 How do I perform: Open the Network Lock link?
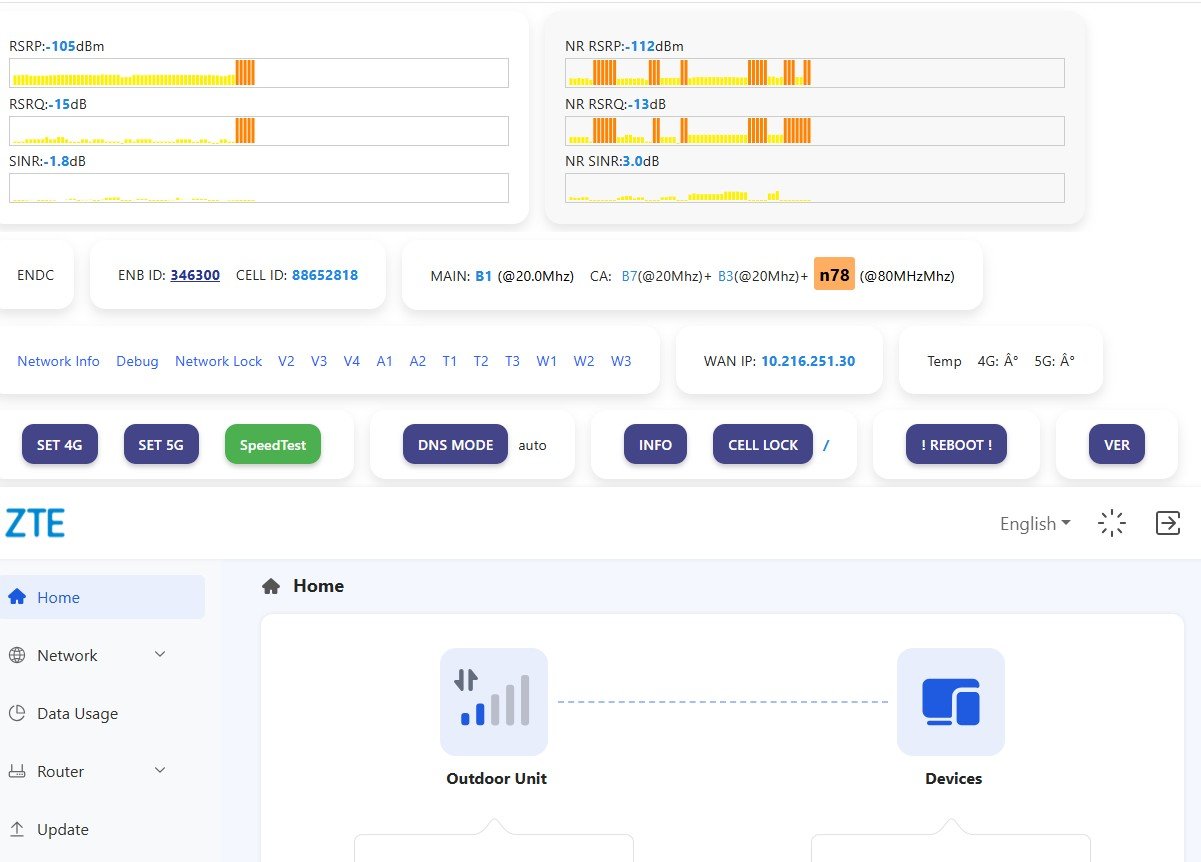218,361
